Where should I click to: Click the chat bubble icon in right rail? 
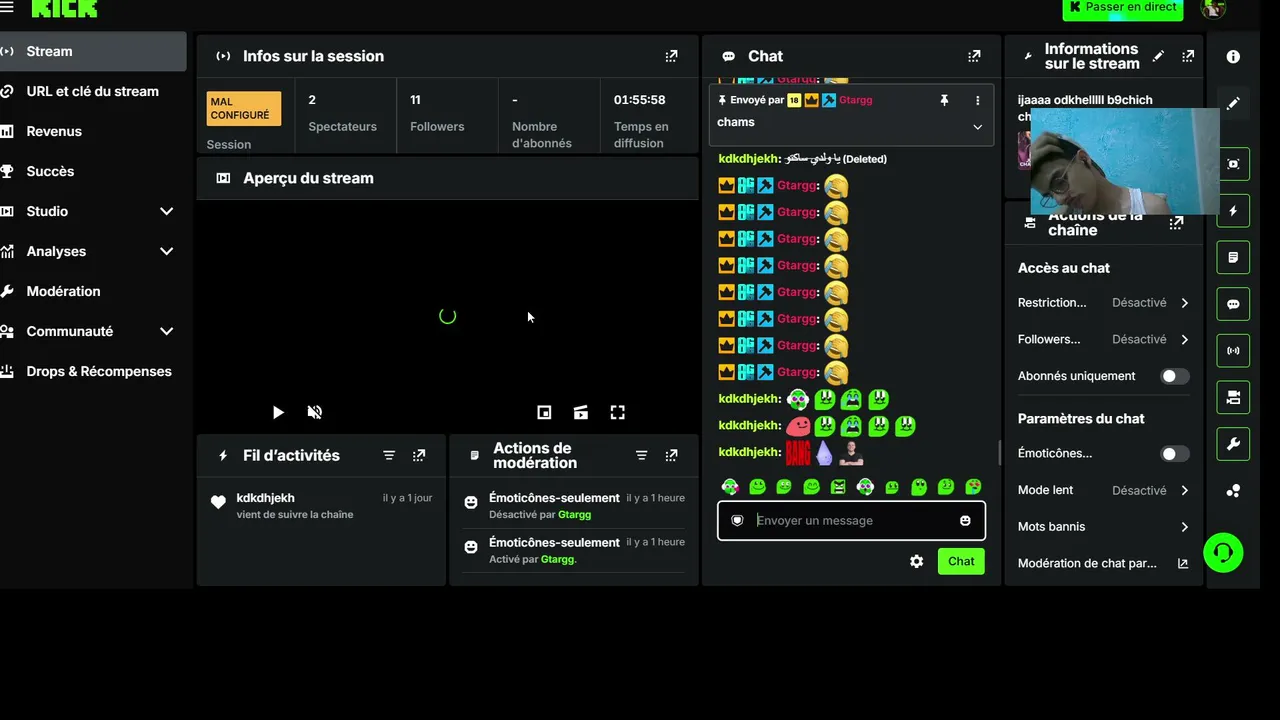click(1233, 304)
